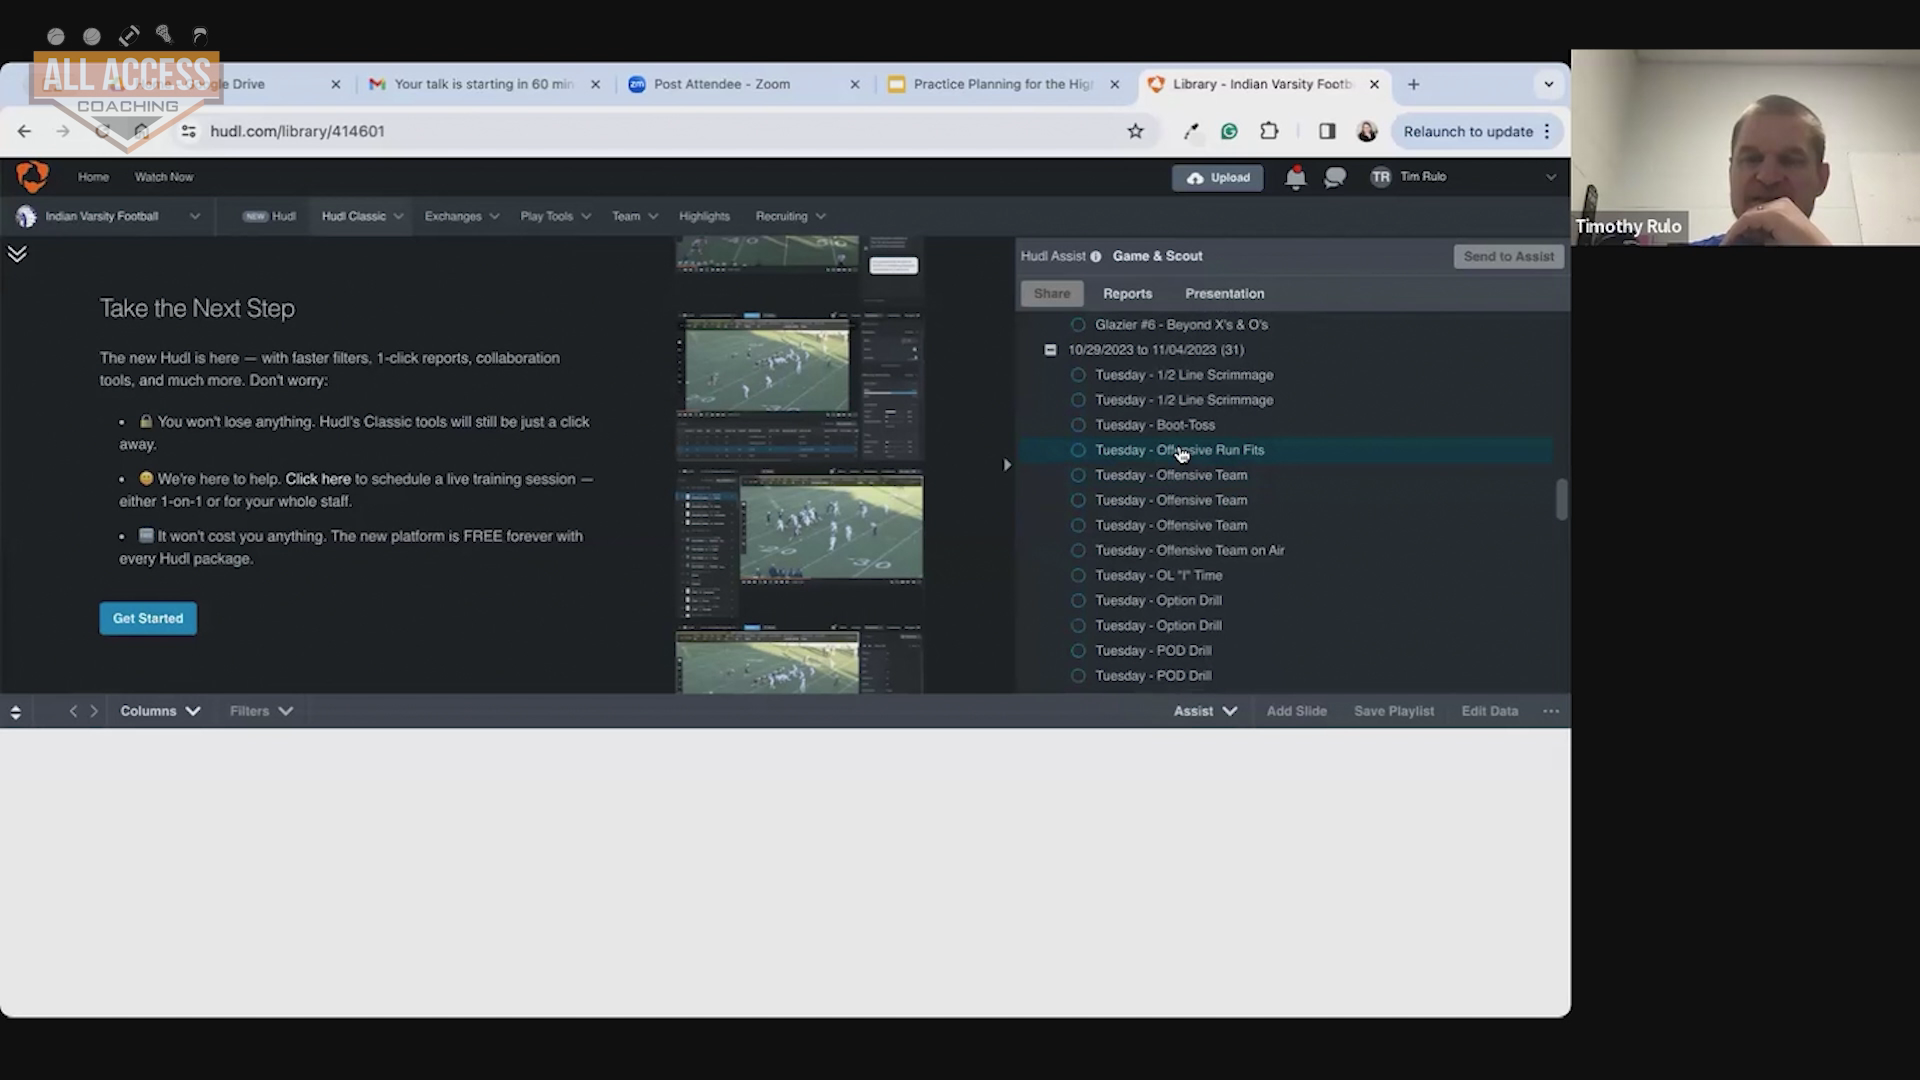Select Tuesday - Boot-Toss radio button

pyautogui.click(x=1078, y=425)
